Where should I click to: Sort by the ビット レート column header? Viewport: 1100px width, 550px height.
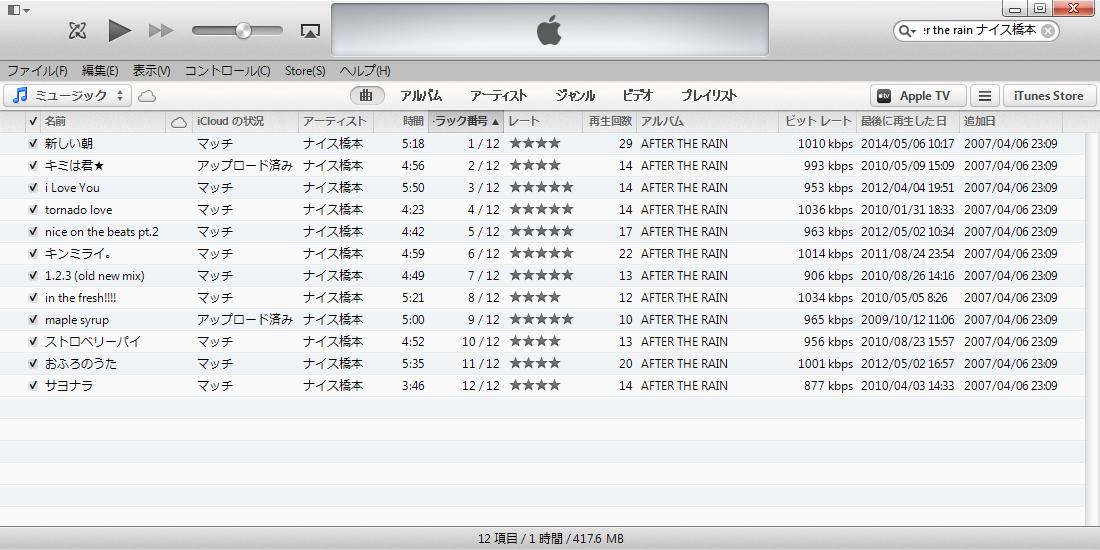click(x=817, y=121)
